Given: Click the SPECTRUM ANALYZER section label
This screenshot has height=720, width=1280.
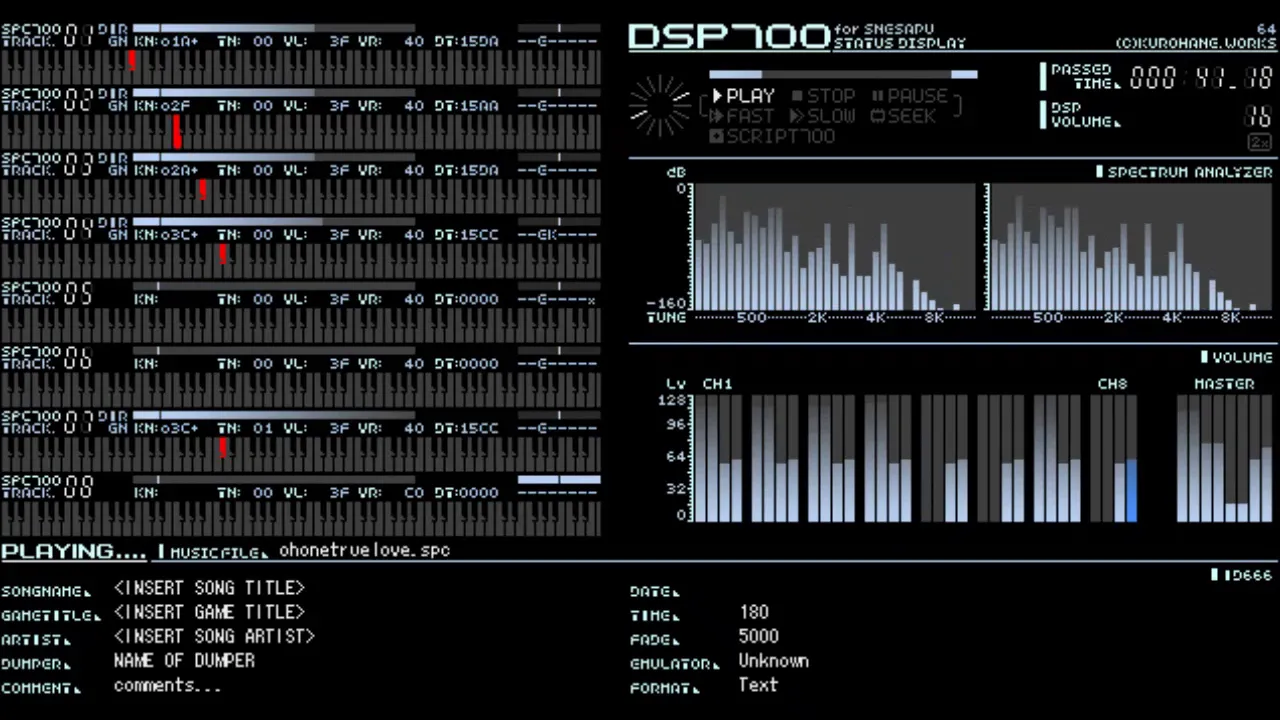Looking at the screenshot, I should tap(1184, 172).
